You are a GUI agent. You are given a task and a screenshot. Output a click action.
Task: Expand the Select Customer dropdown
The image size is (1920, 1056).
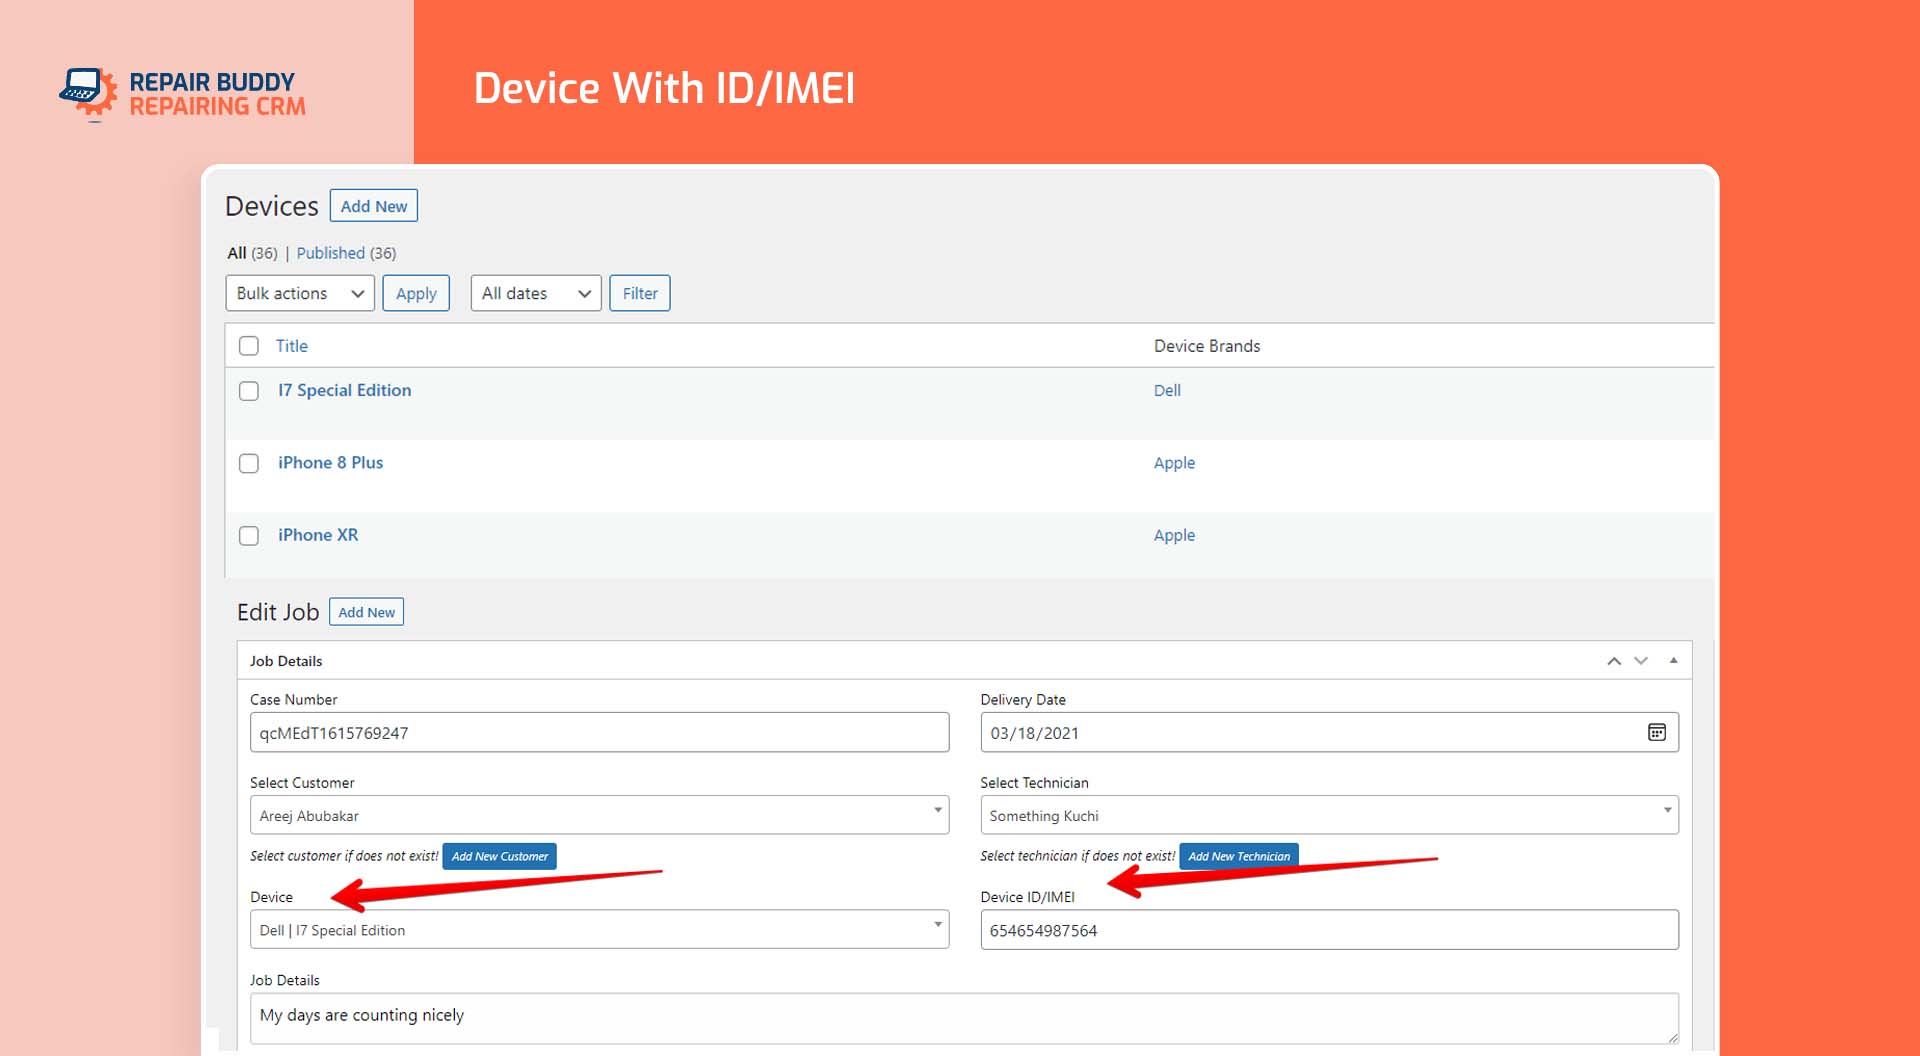(x=599, y=815)
